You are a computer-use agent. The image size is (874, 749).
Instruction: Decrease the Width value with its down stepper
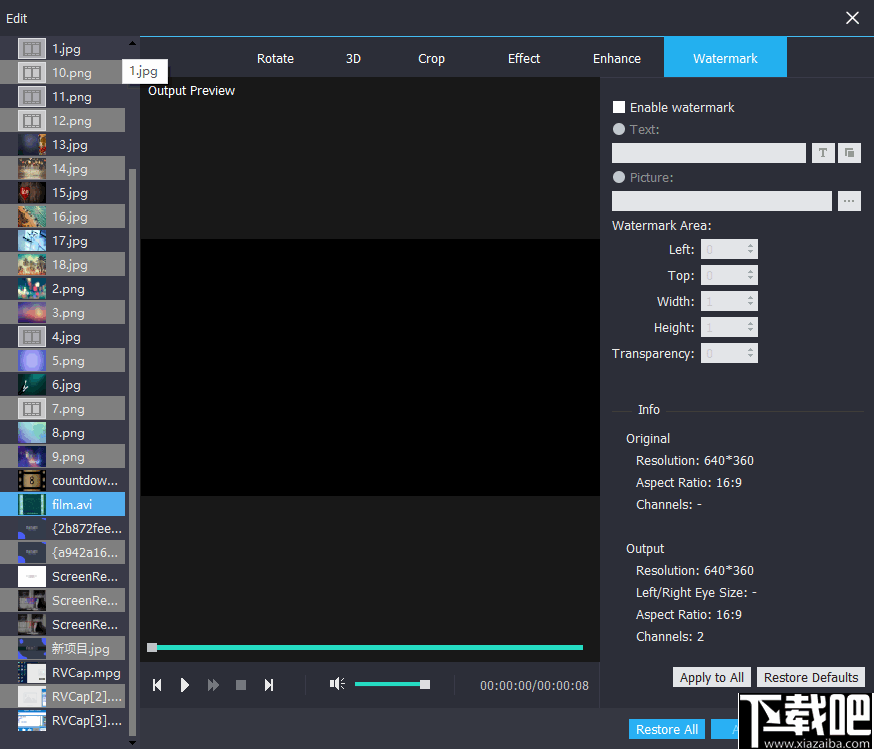click(752, 305)
